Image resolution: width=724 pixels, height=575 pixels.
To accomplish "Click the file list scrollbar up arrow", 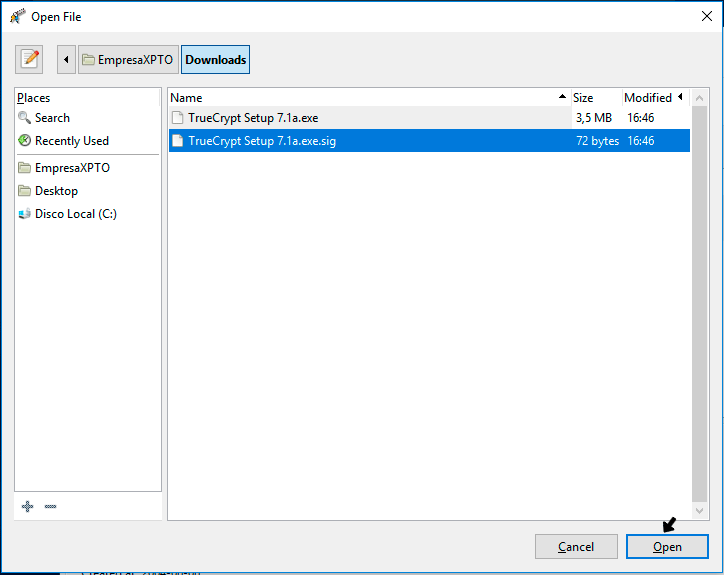I will (700, 98).
